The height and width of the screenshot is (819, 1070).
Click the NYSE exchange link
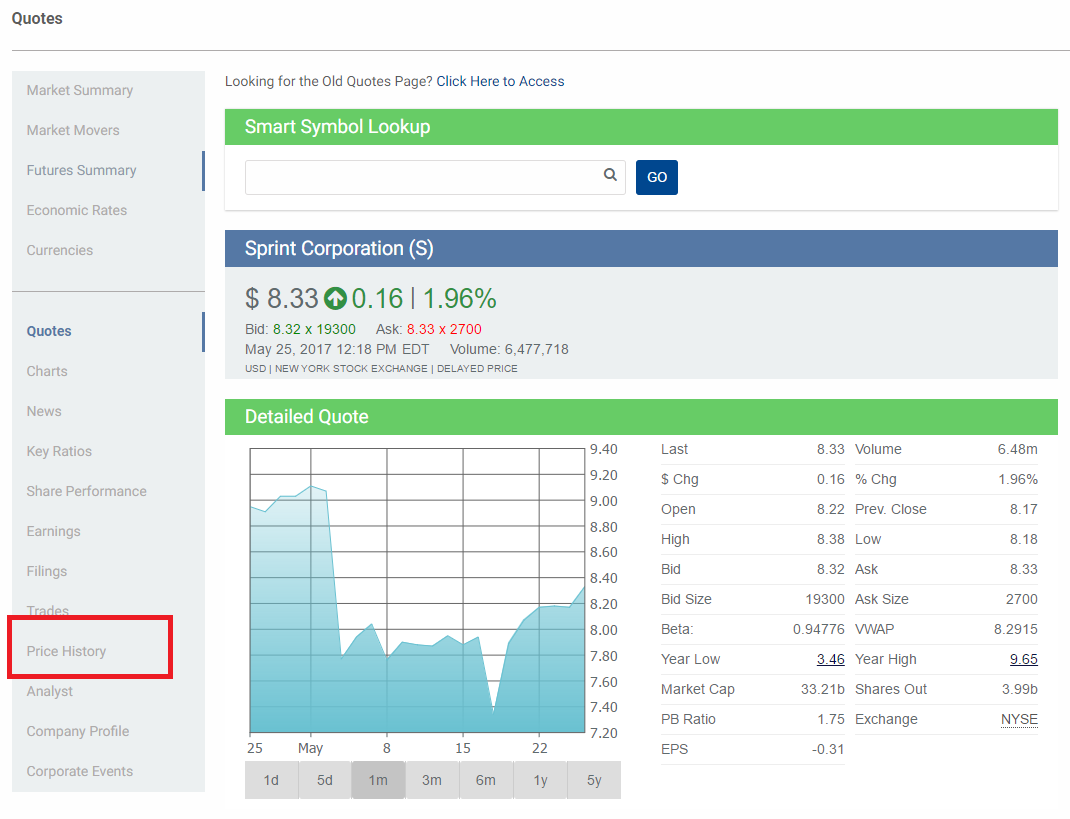(x=1020, y=719)
